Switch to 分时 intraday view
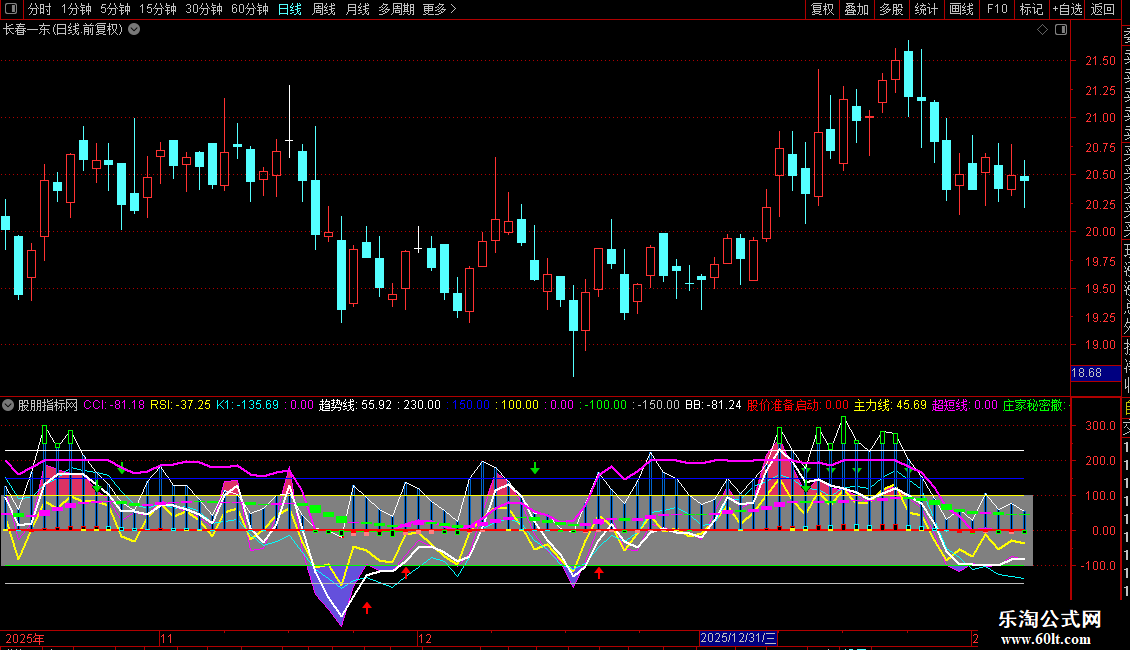Screen dimensions: 1130x650 click(40, 9)
